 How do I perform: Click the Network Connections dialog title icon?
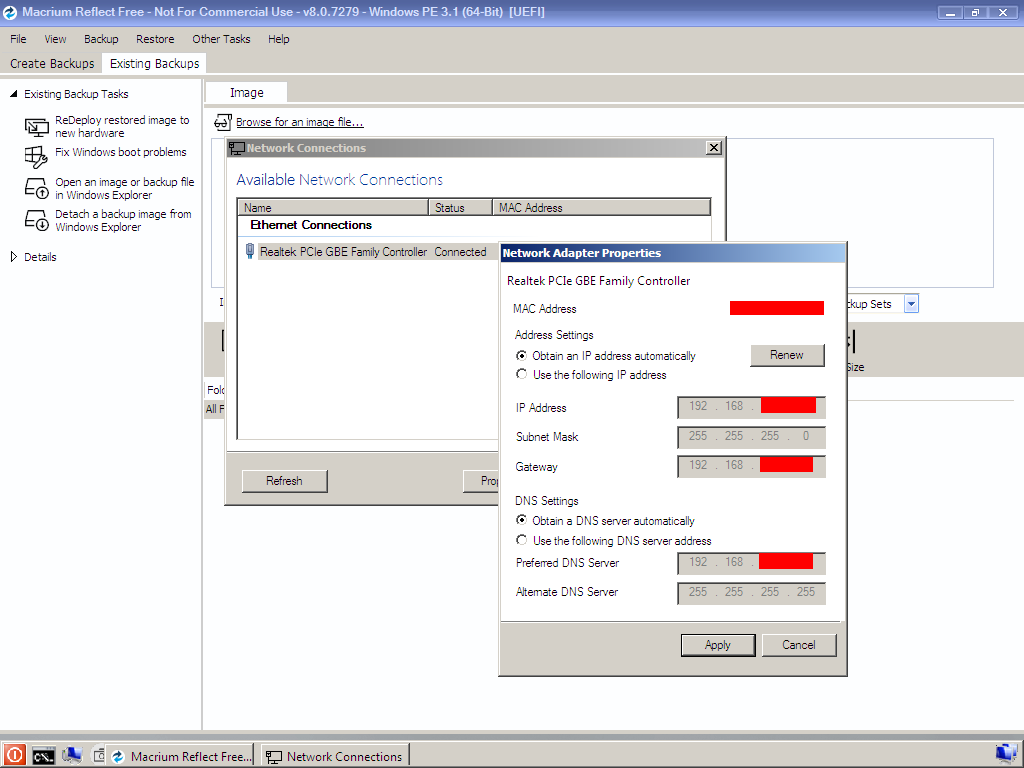pos(236,148)
